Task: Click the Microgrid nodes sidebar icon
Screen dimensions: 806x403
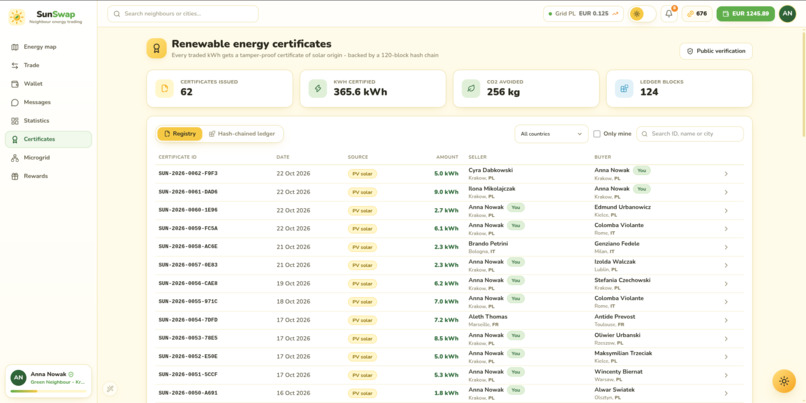Action: click(x=15, y=158)
